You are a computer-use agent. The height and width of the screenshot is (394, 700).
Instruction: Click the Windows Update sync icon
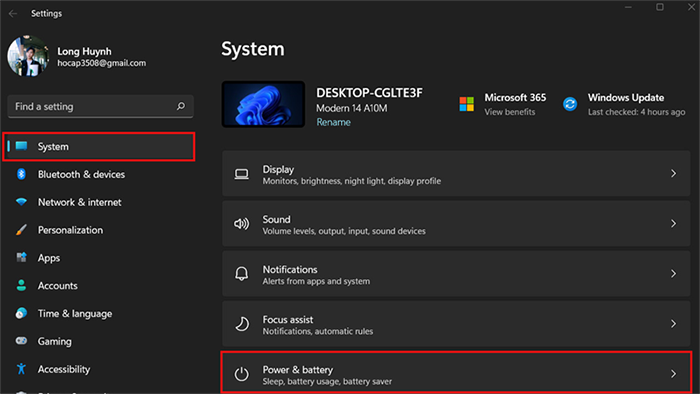tap(570, 104)
